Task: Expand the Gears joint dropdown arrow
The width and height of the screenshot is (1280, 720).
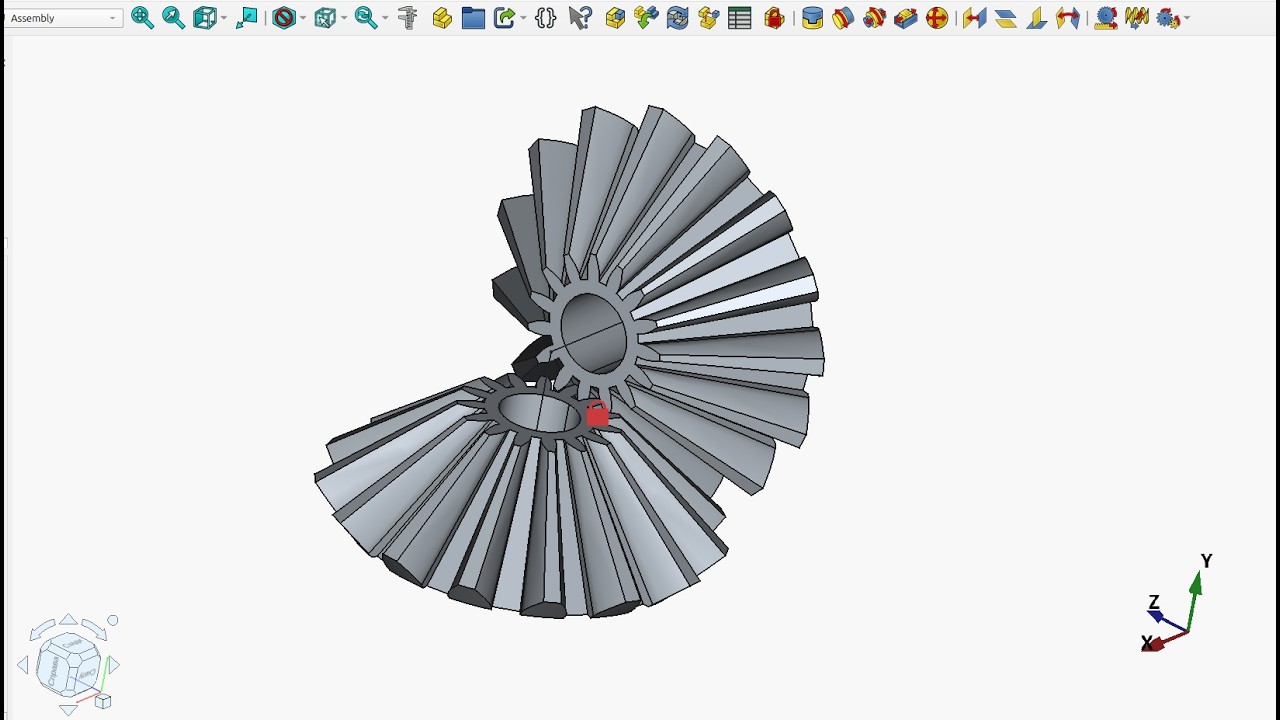Action: coord(1186,18)
